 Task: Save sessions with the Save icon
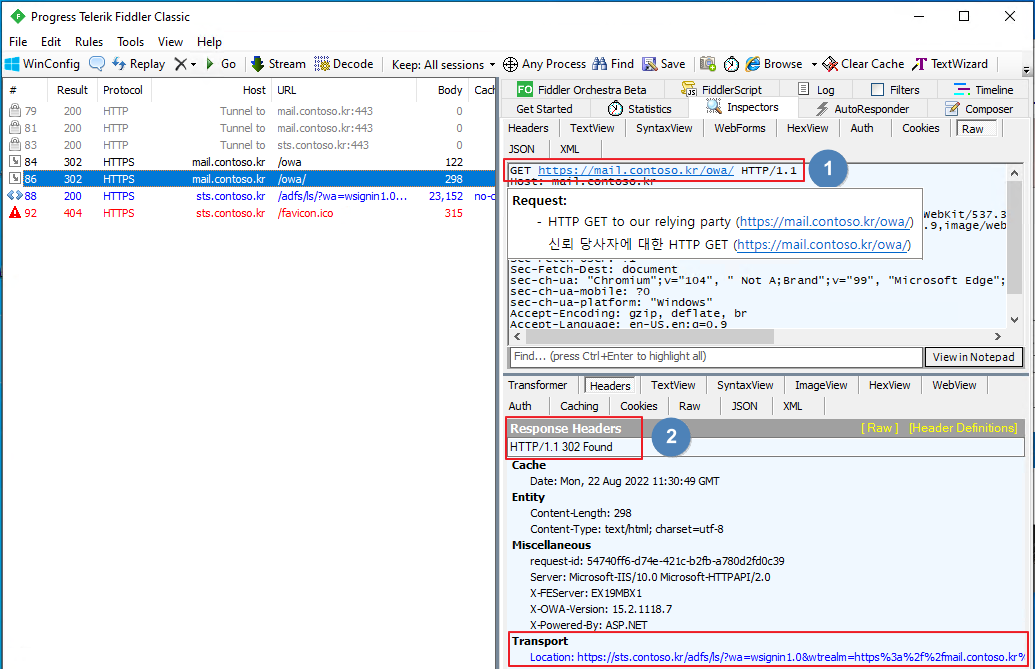pos(650,64)
